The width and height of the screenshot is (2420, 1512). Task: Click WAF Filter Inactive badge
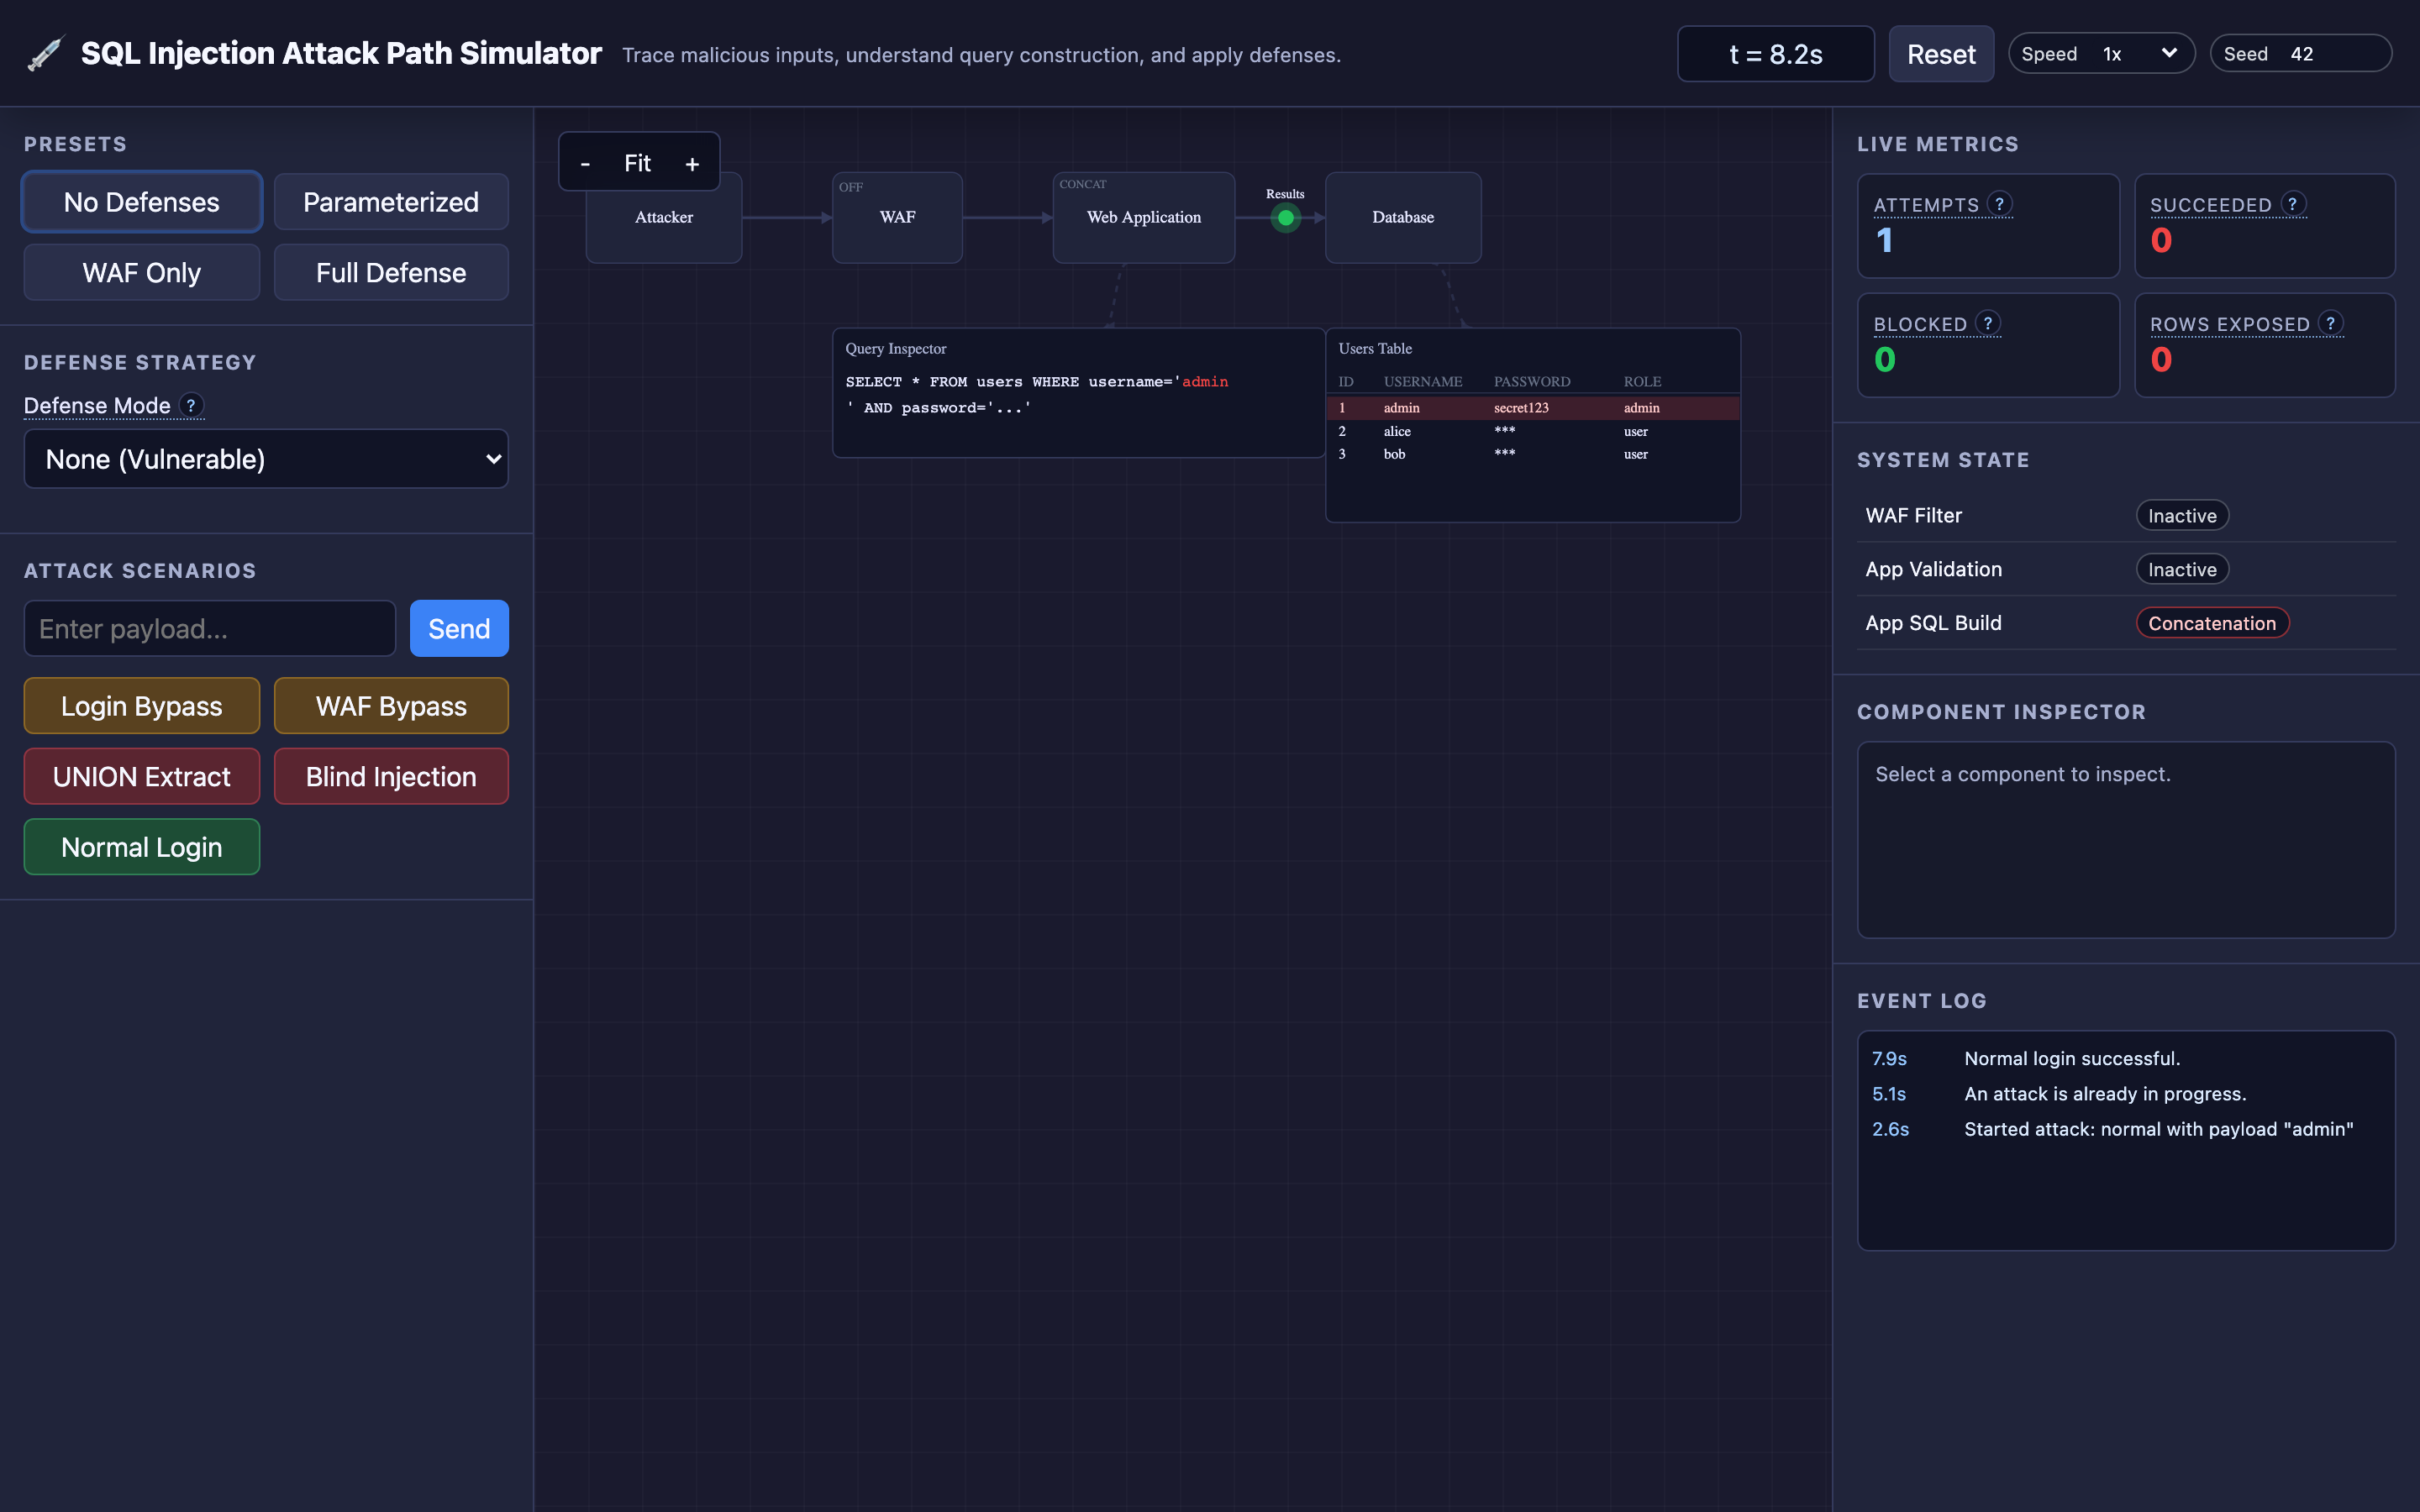tap(2182, 515)
